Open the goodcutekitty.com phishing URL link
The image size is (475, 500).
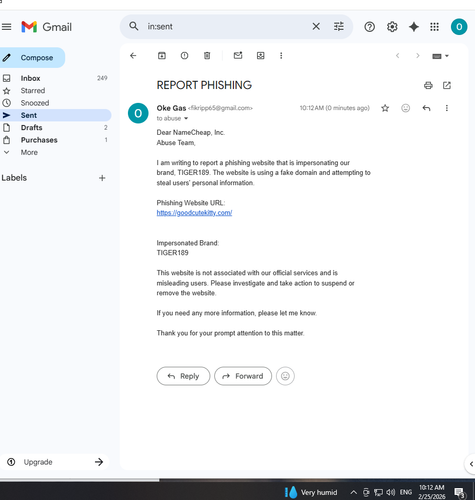(194, 213)
